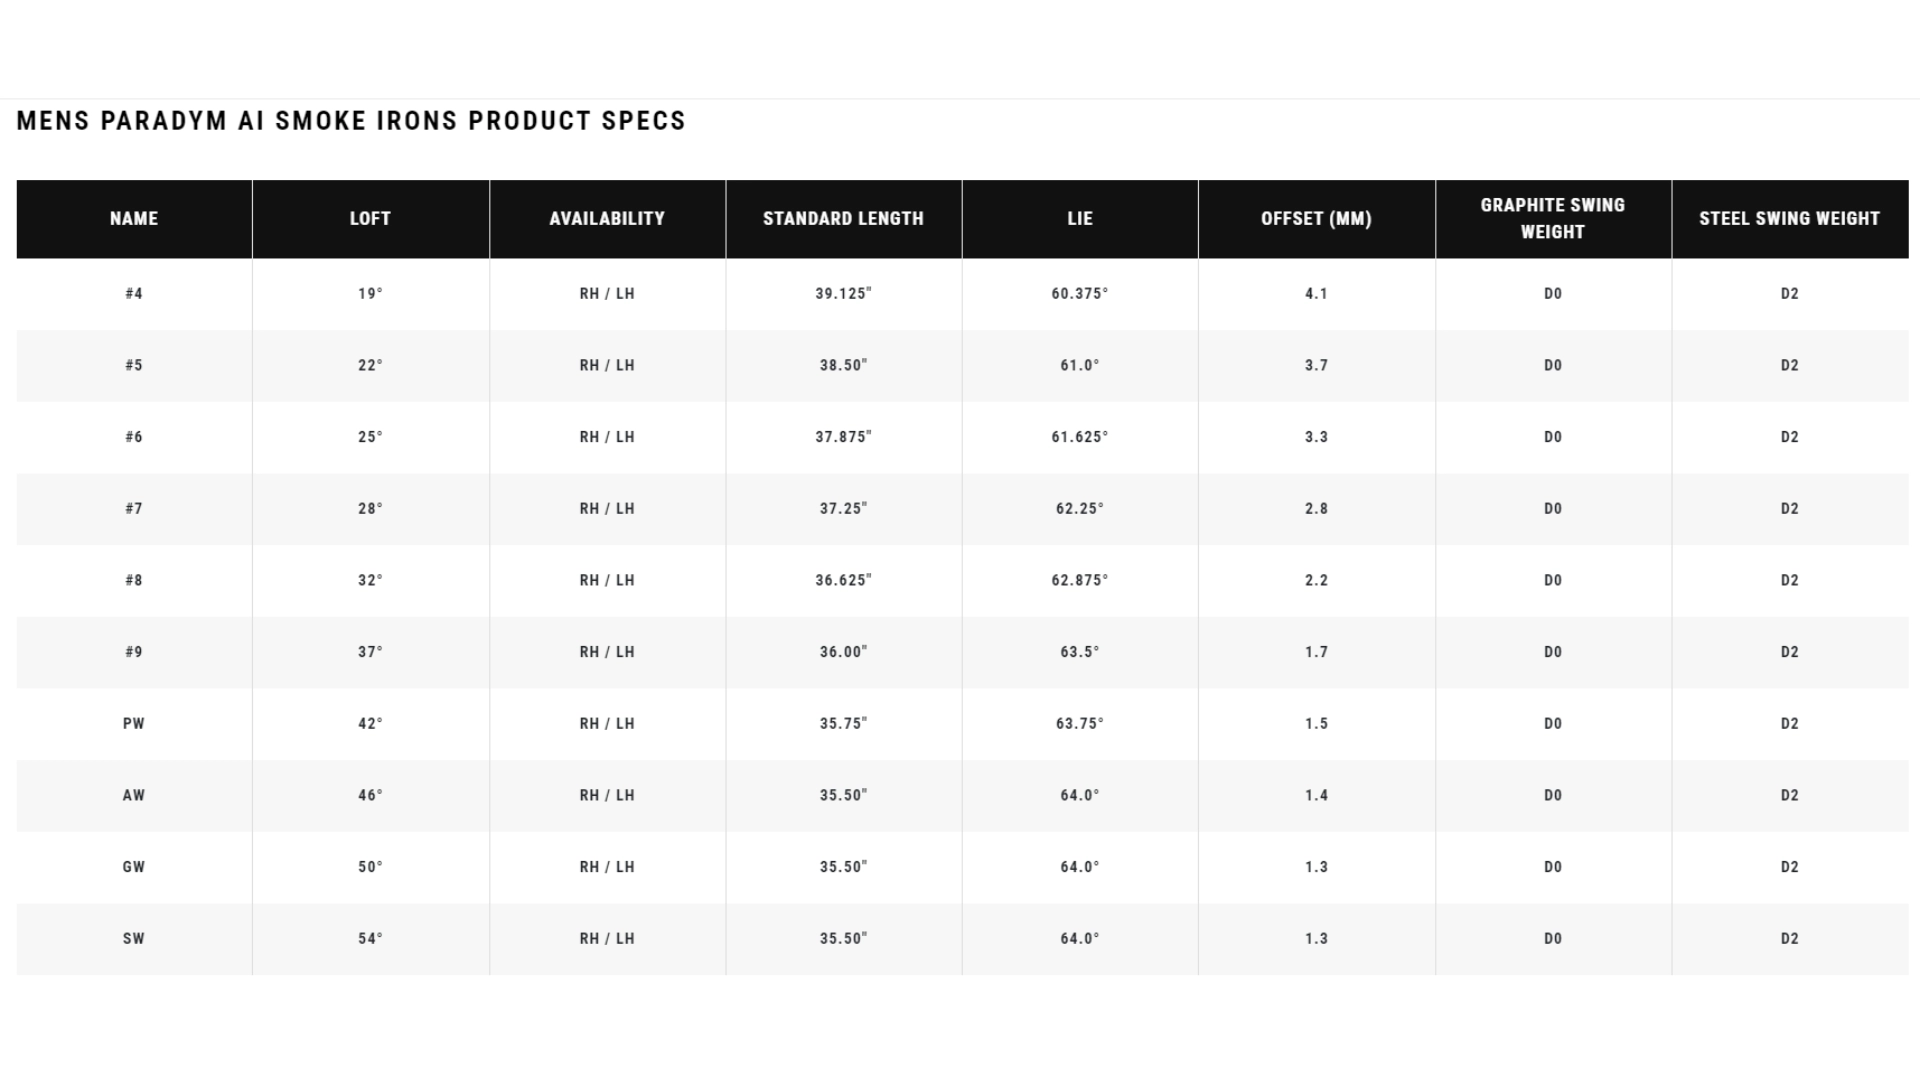Click the LOFT column header

[x=370, y=219]
